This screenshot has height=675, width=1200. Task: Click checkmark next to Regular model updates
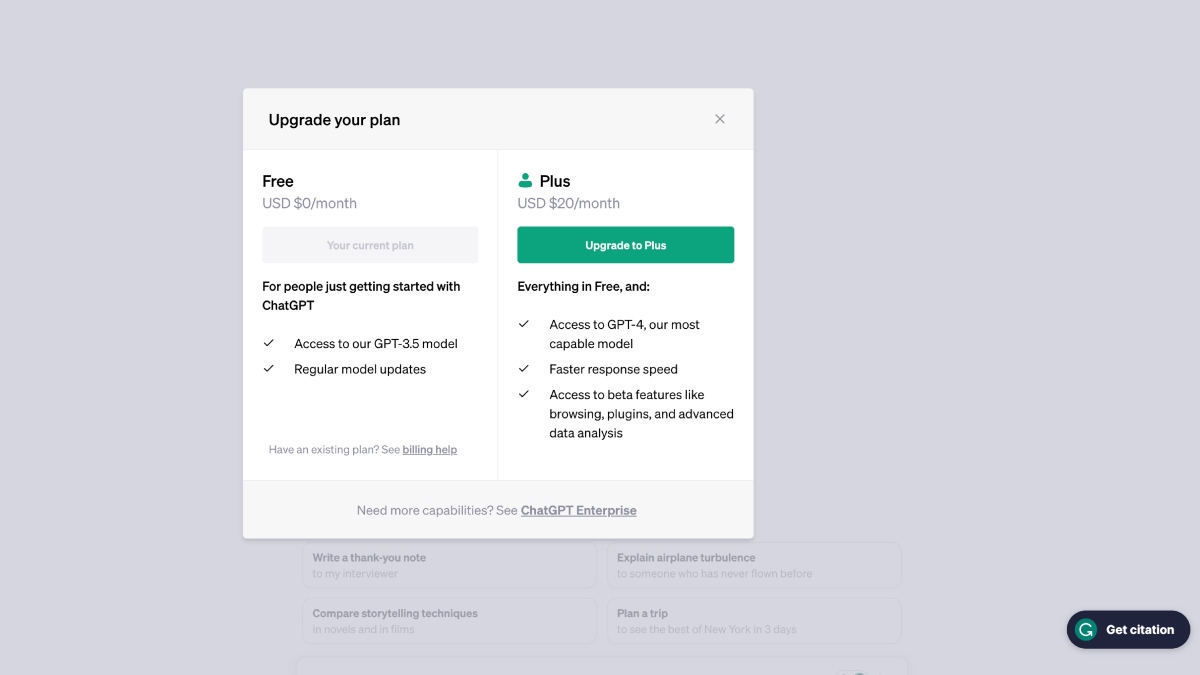269,369
